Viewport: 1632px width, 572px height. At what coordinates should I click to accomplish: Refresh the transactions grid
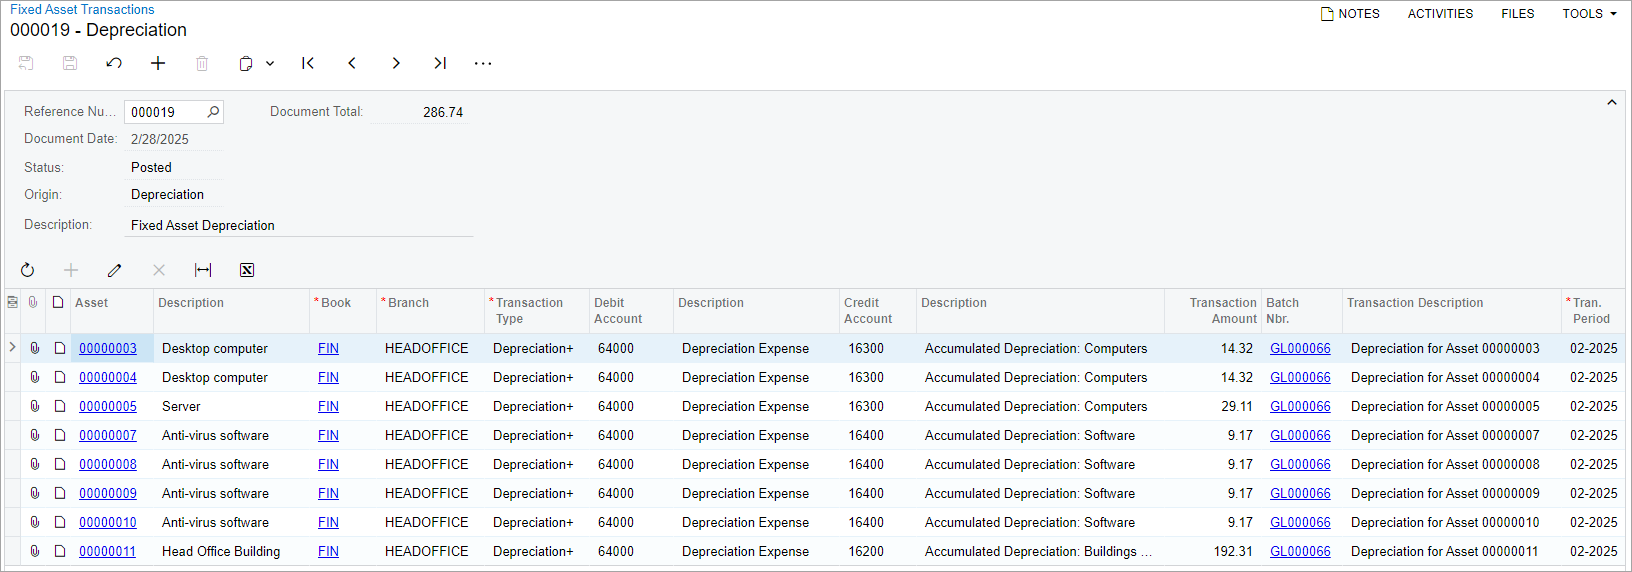[x=27, y=270]
